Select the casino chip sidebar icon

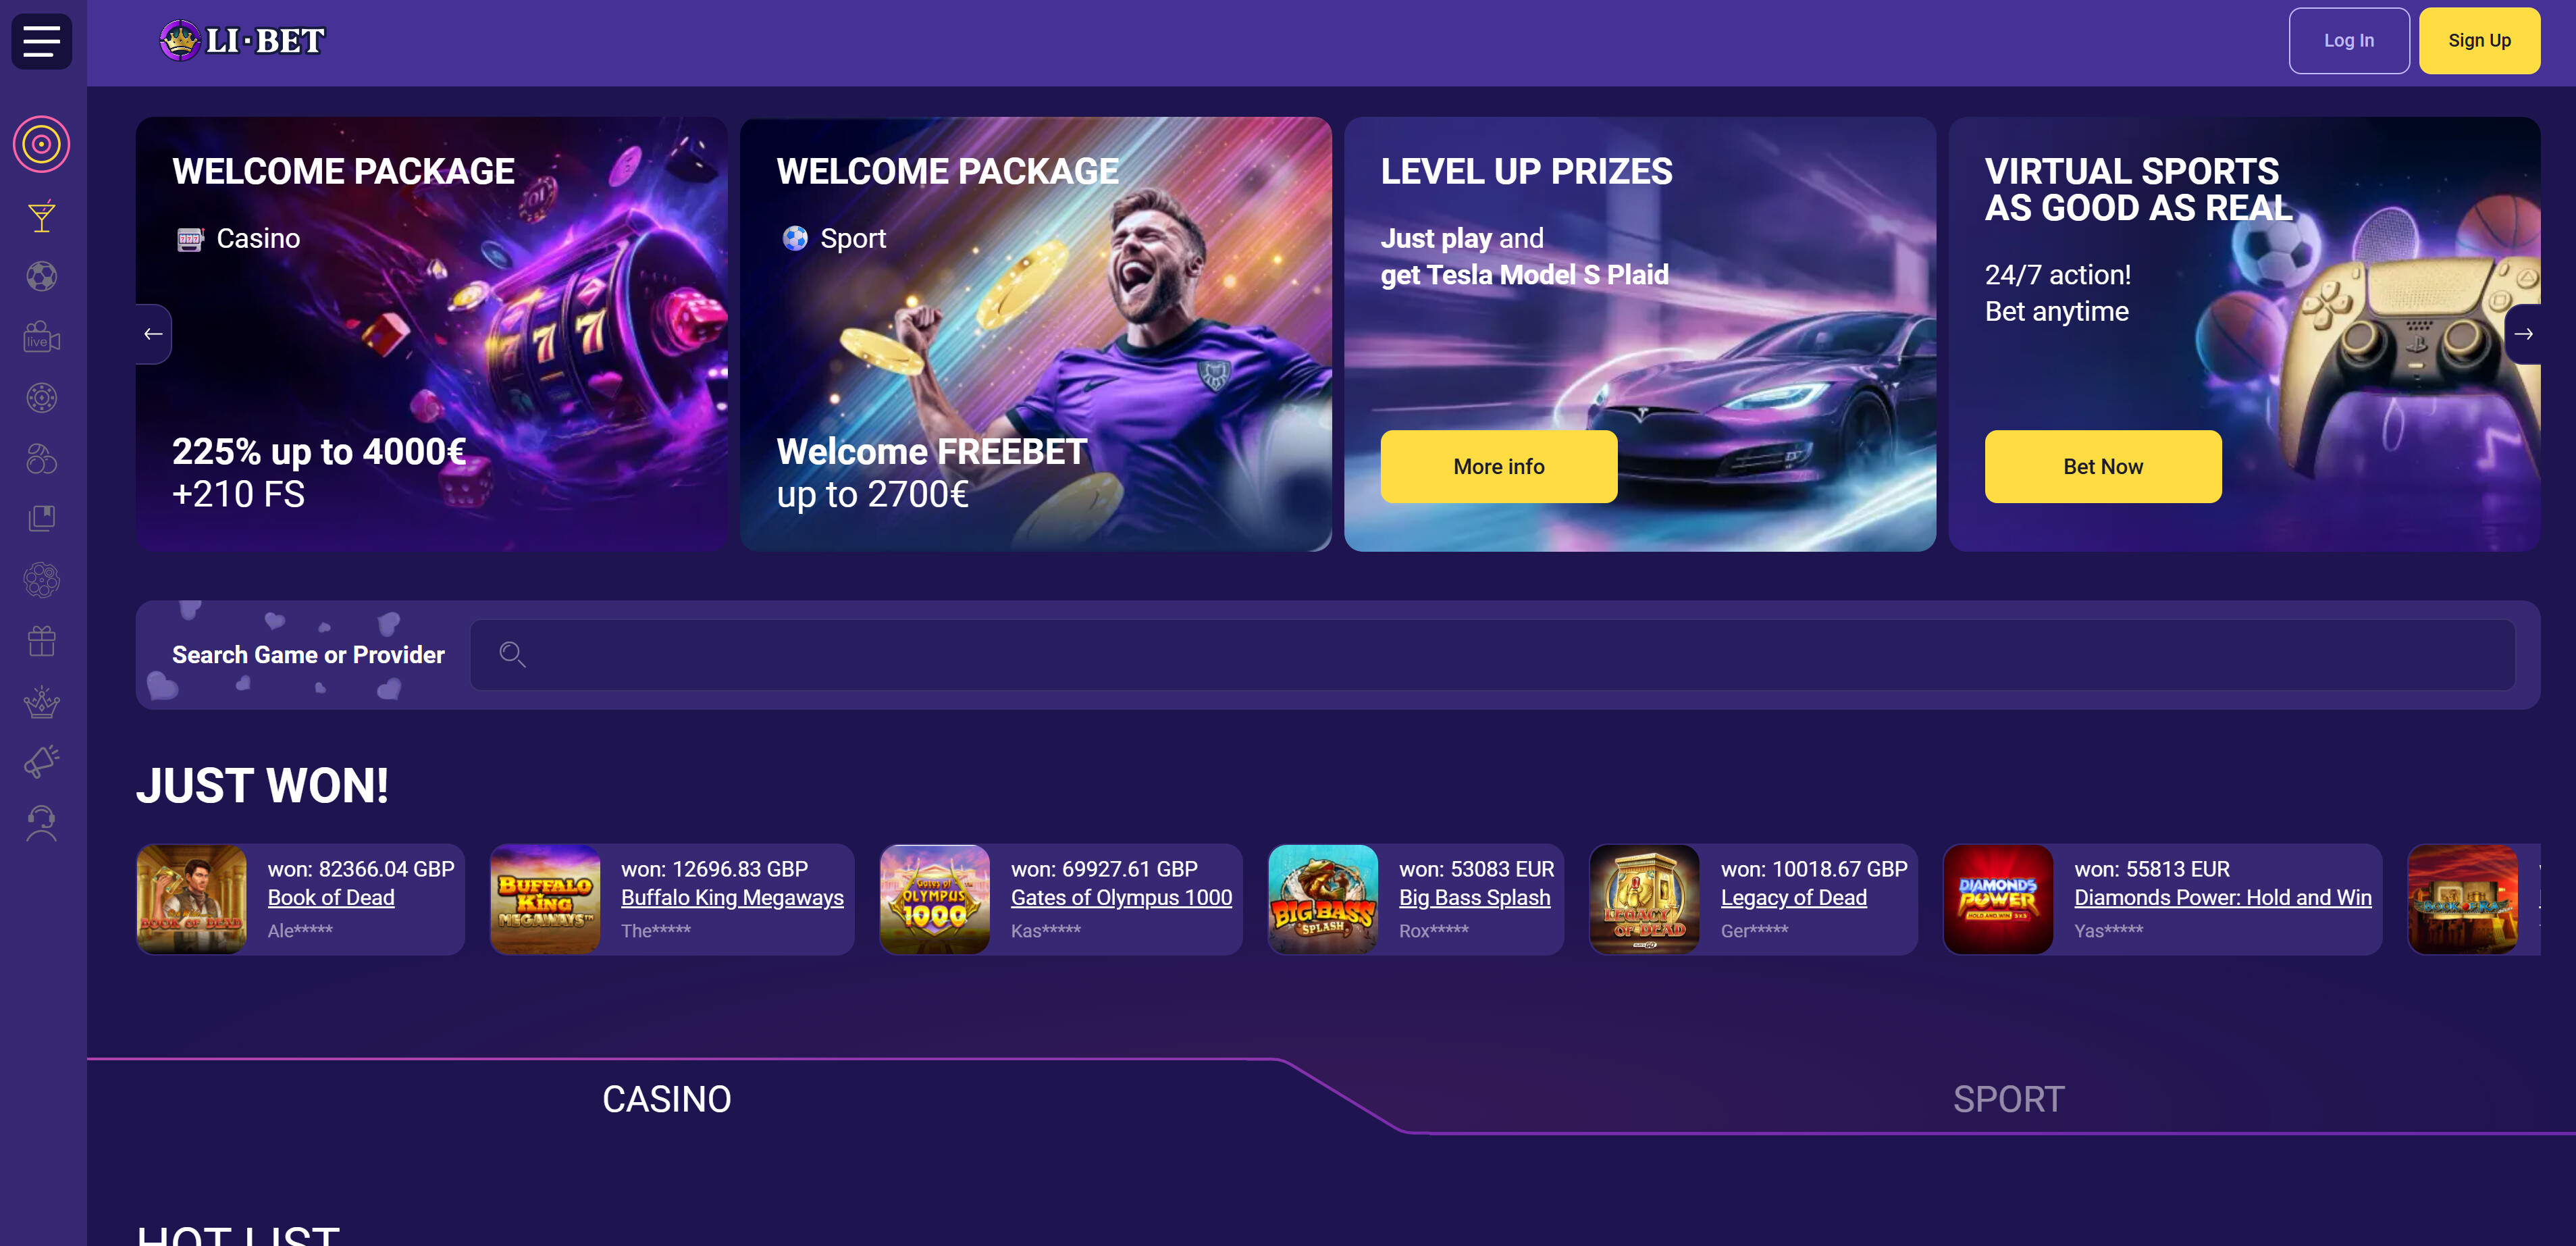tap(41, 398)
